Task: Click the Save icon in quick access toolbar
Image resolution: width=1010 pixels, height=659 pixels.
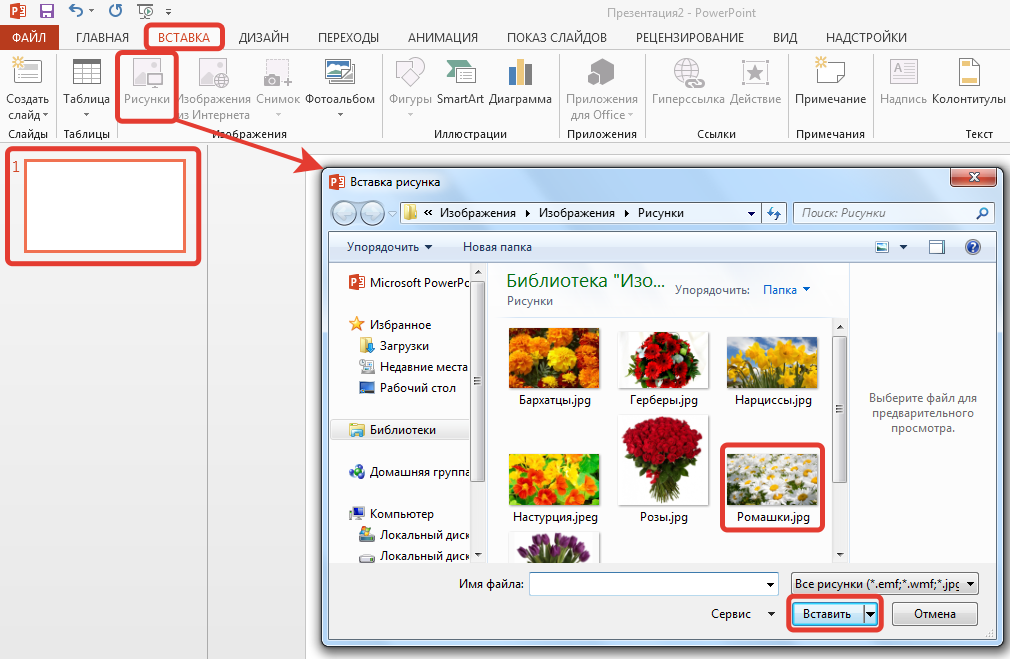Action: [46, 13]
